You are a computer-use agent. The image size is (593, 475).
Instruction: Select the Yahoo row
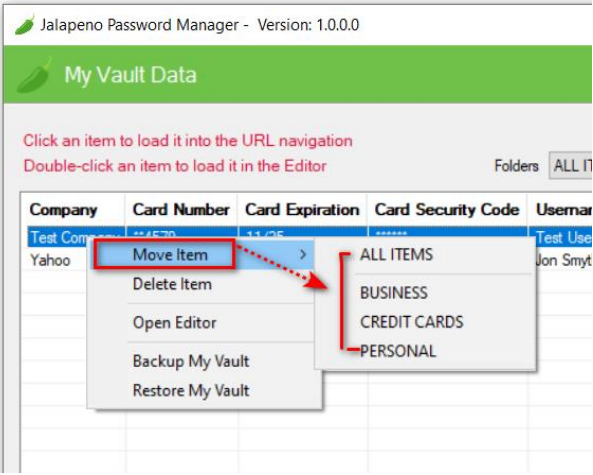(x=50, y=260)
